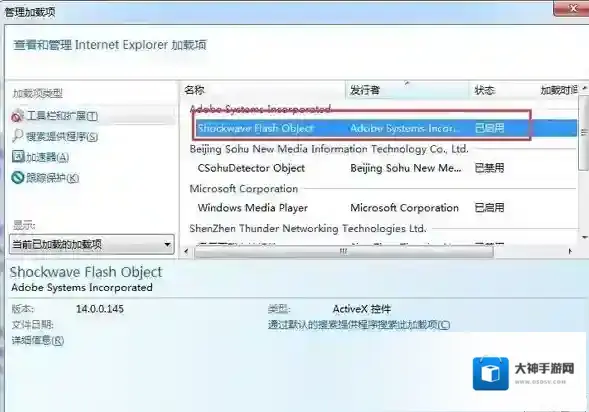Click publisher cell Microsoft Corporation in Media Player row
The image size is (589, 412).
pos(405,208)
